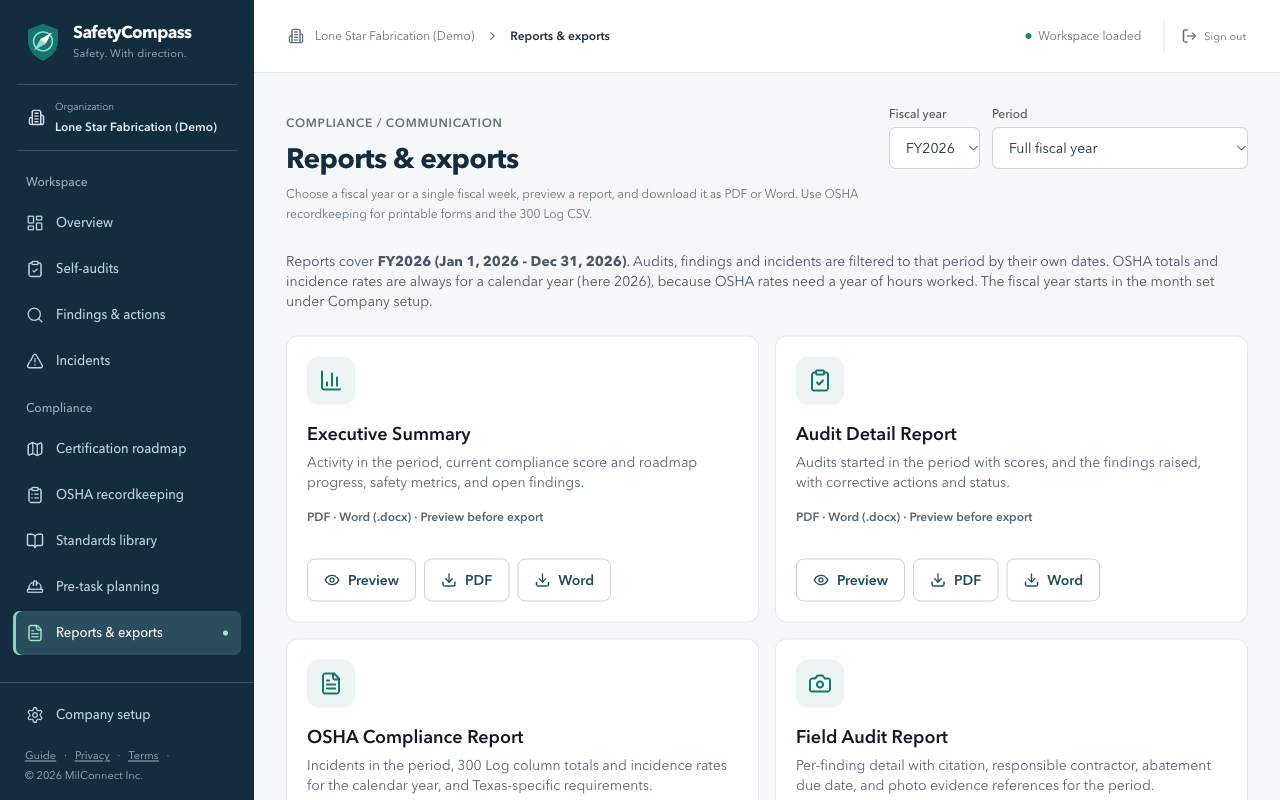Click the Field Audit Report camera icon

[820, 684]
